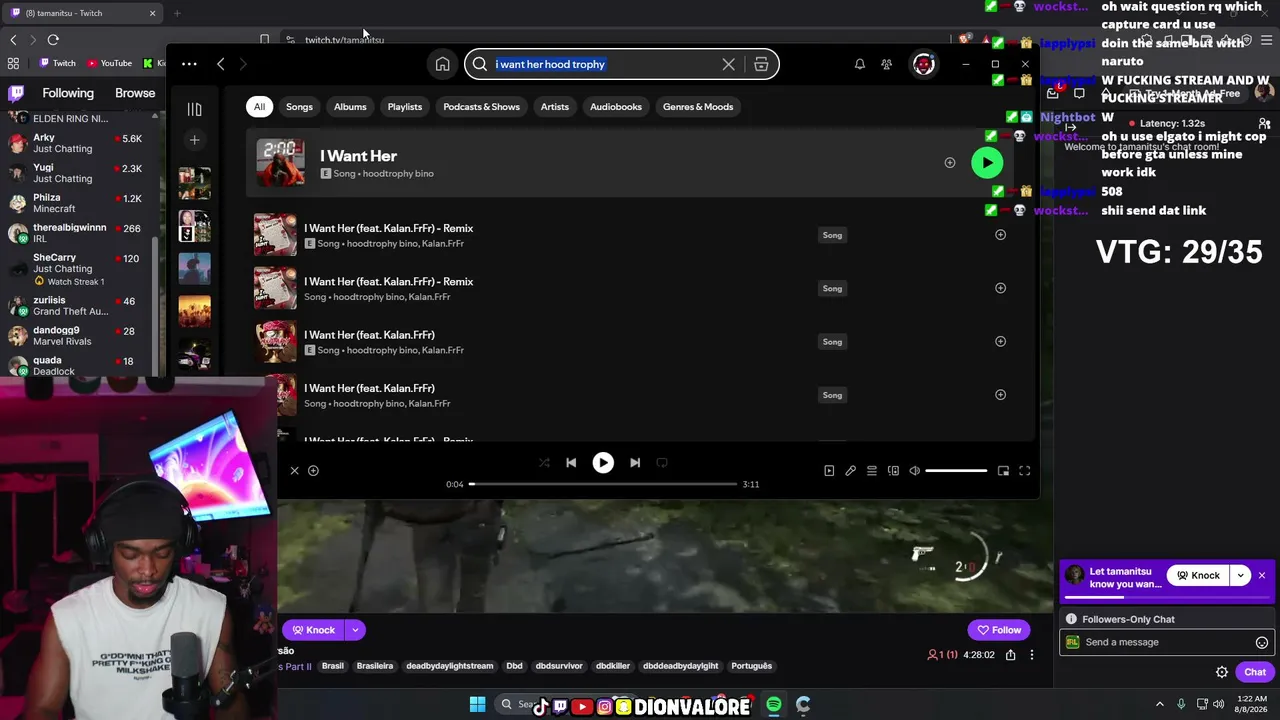
Task: Toggle the Spotify miniplayer
Action: tap(1003, 471)
